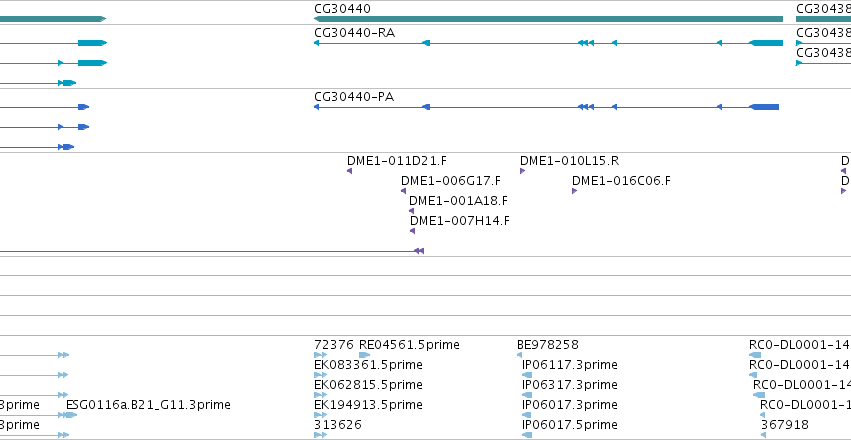Select the IP06017.5prime label
Screen dimensions: 851x440
569,425
